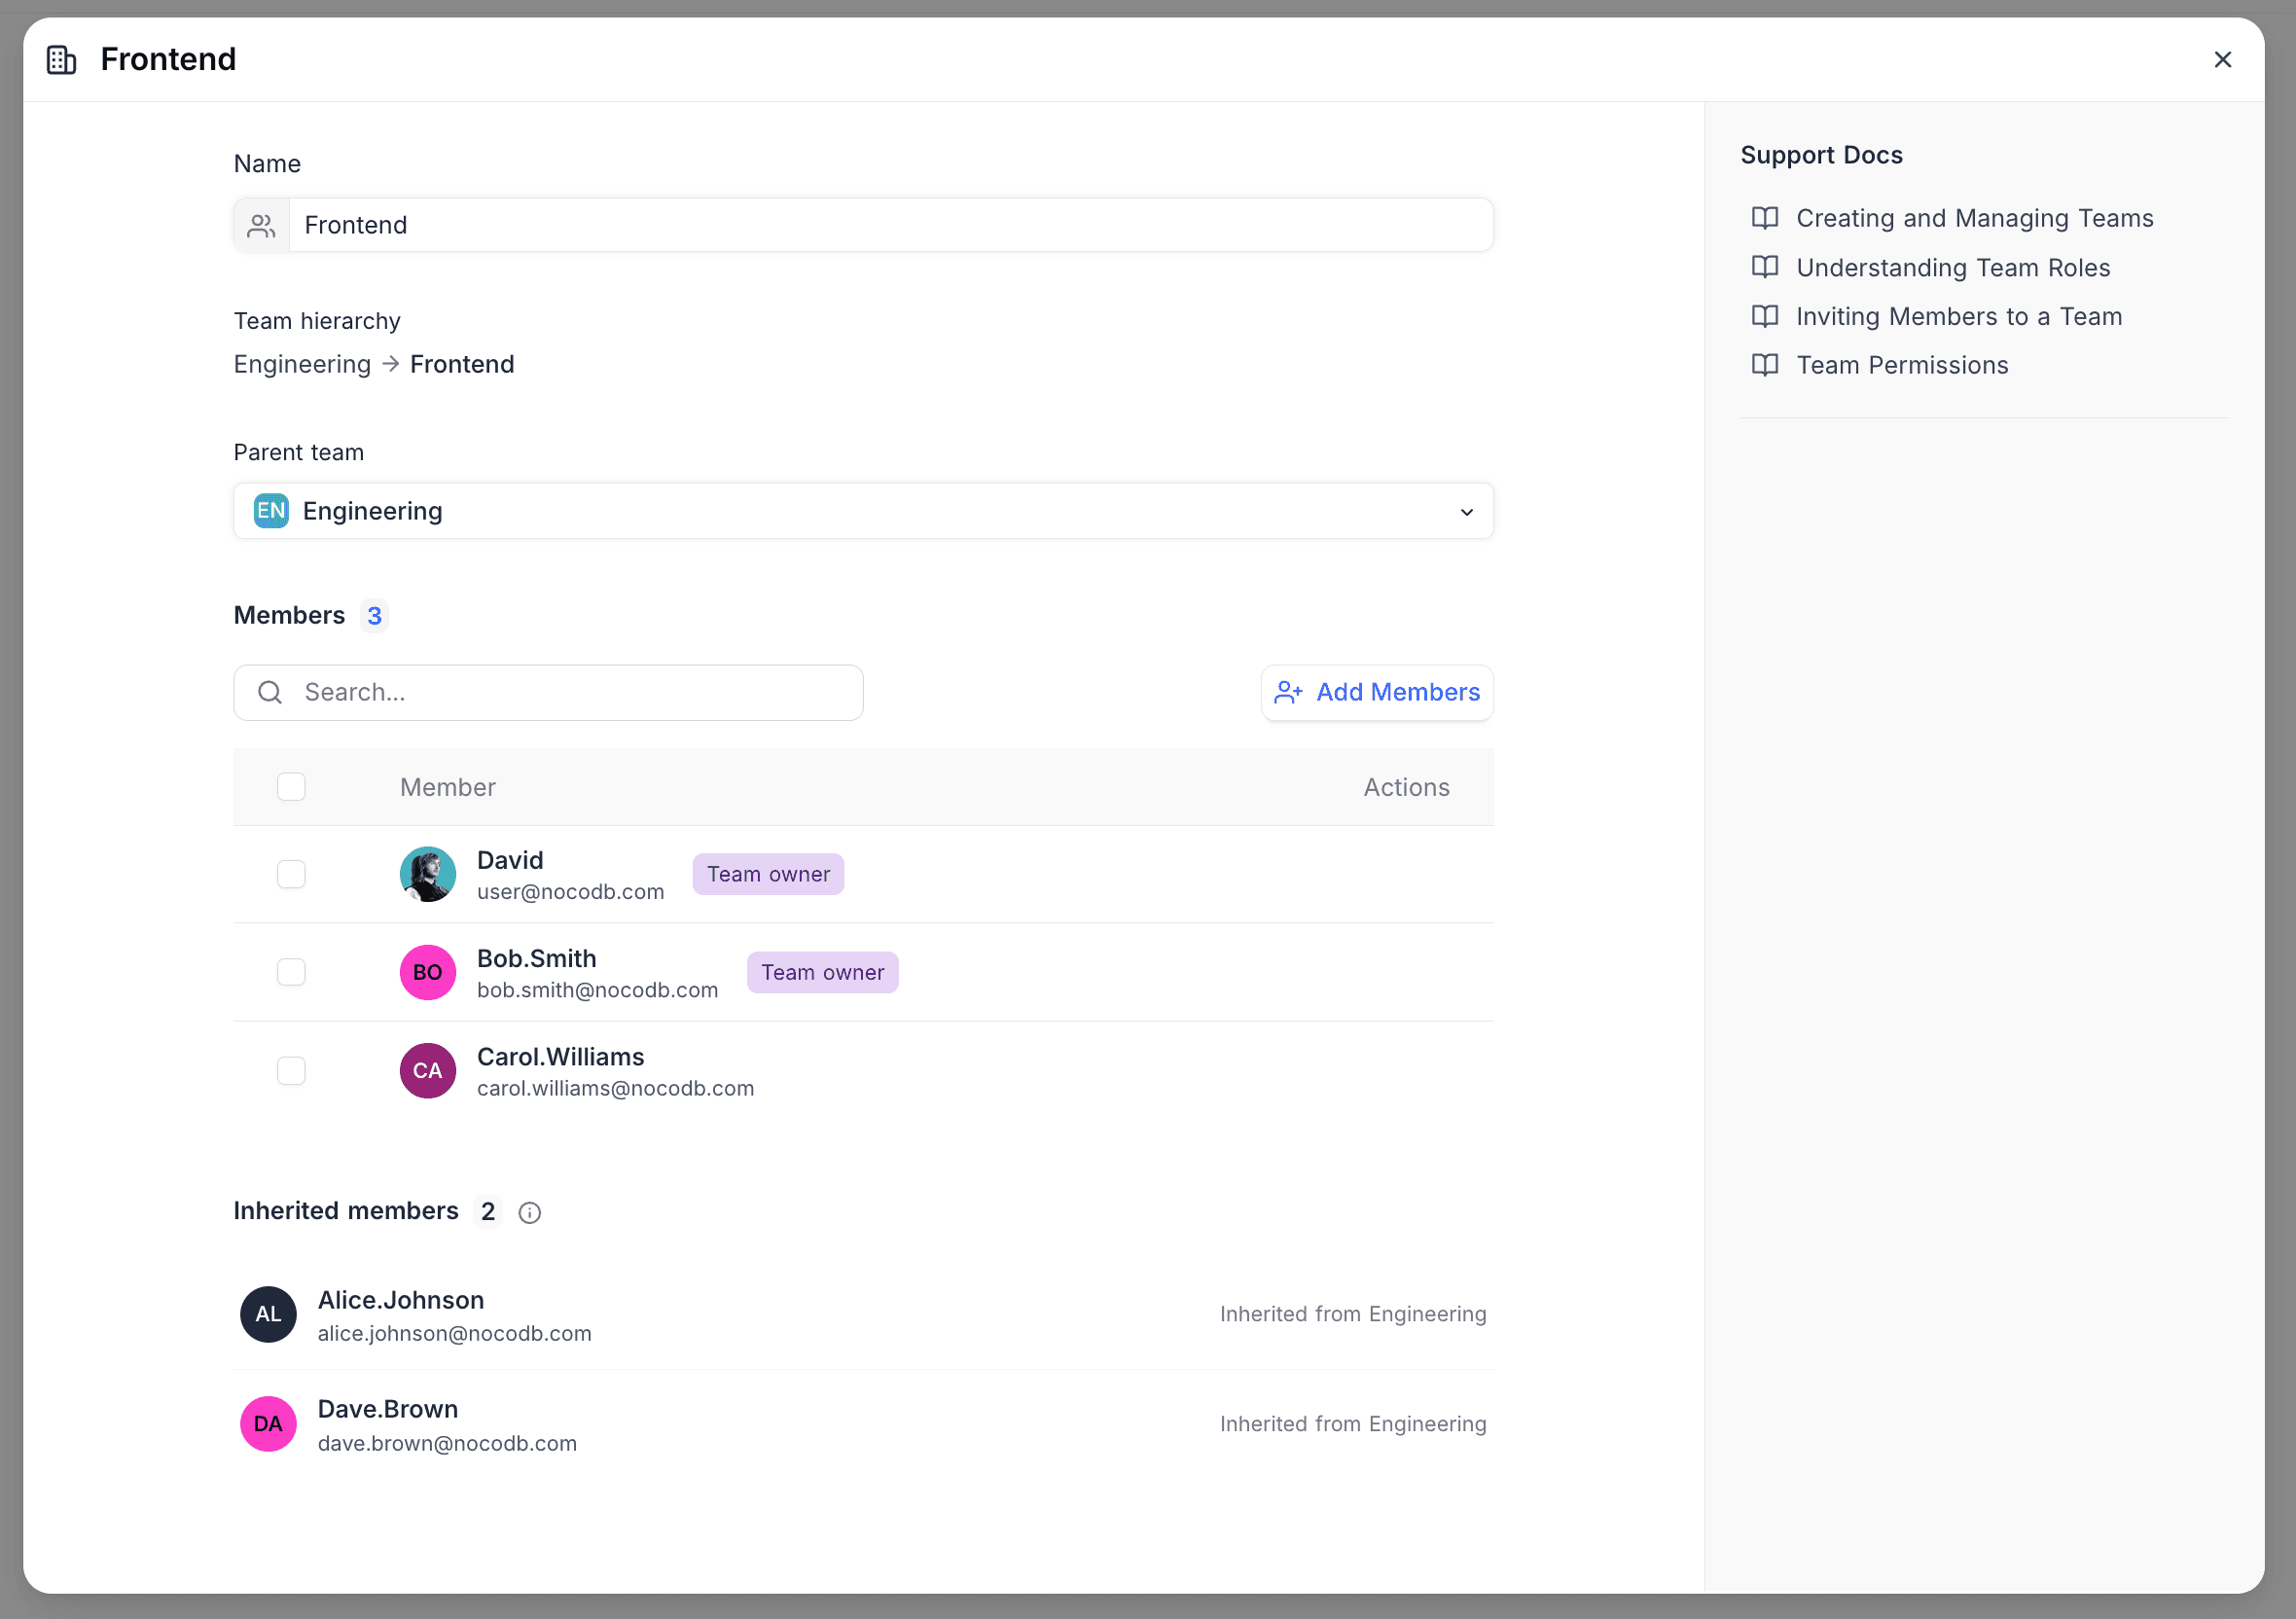Click into the team Name text field

[x=890, y=226]
